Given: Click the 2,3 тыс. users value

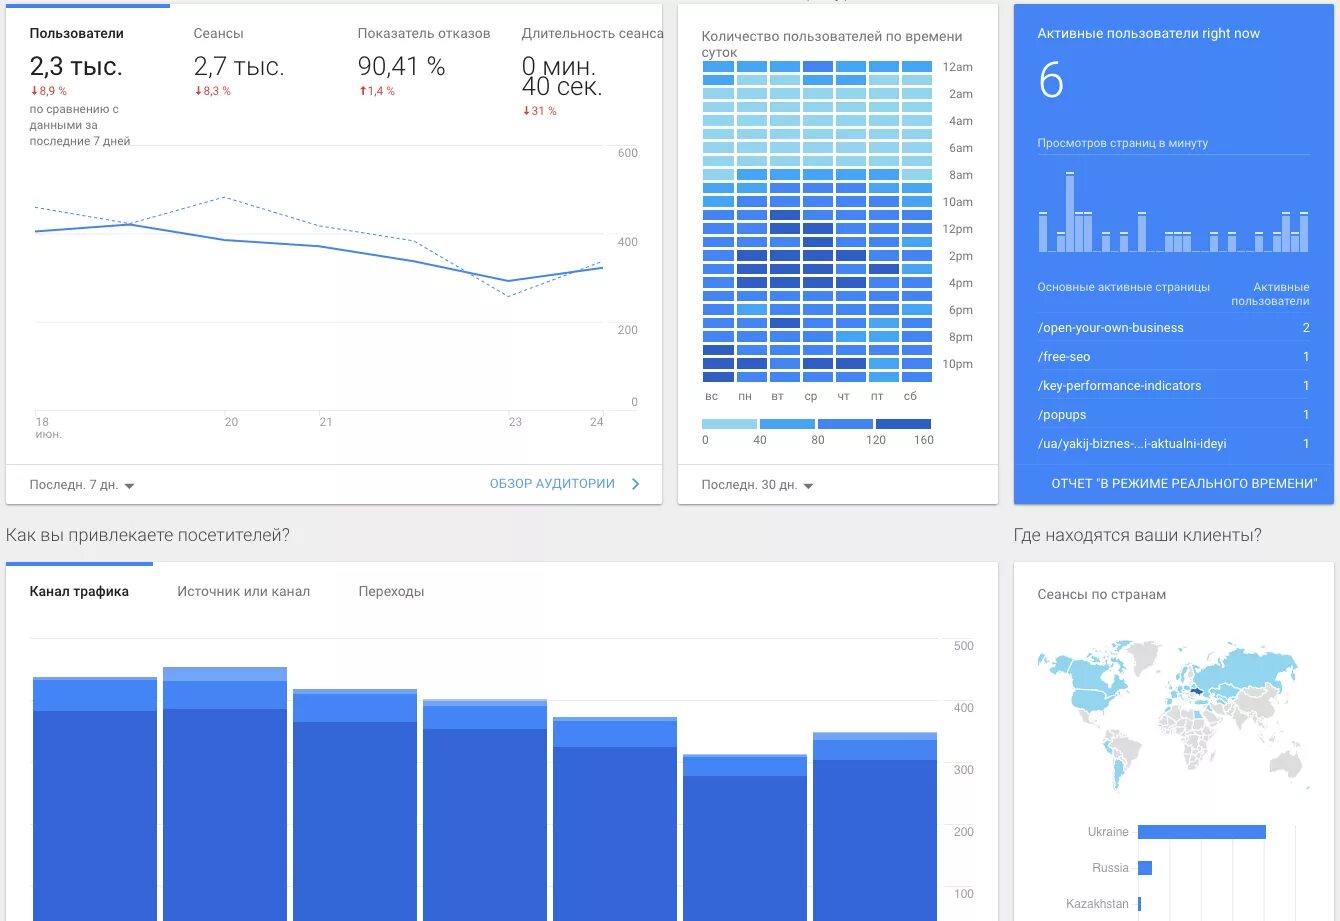Looking at the screenshot, I should point(76,67).
